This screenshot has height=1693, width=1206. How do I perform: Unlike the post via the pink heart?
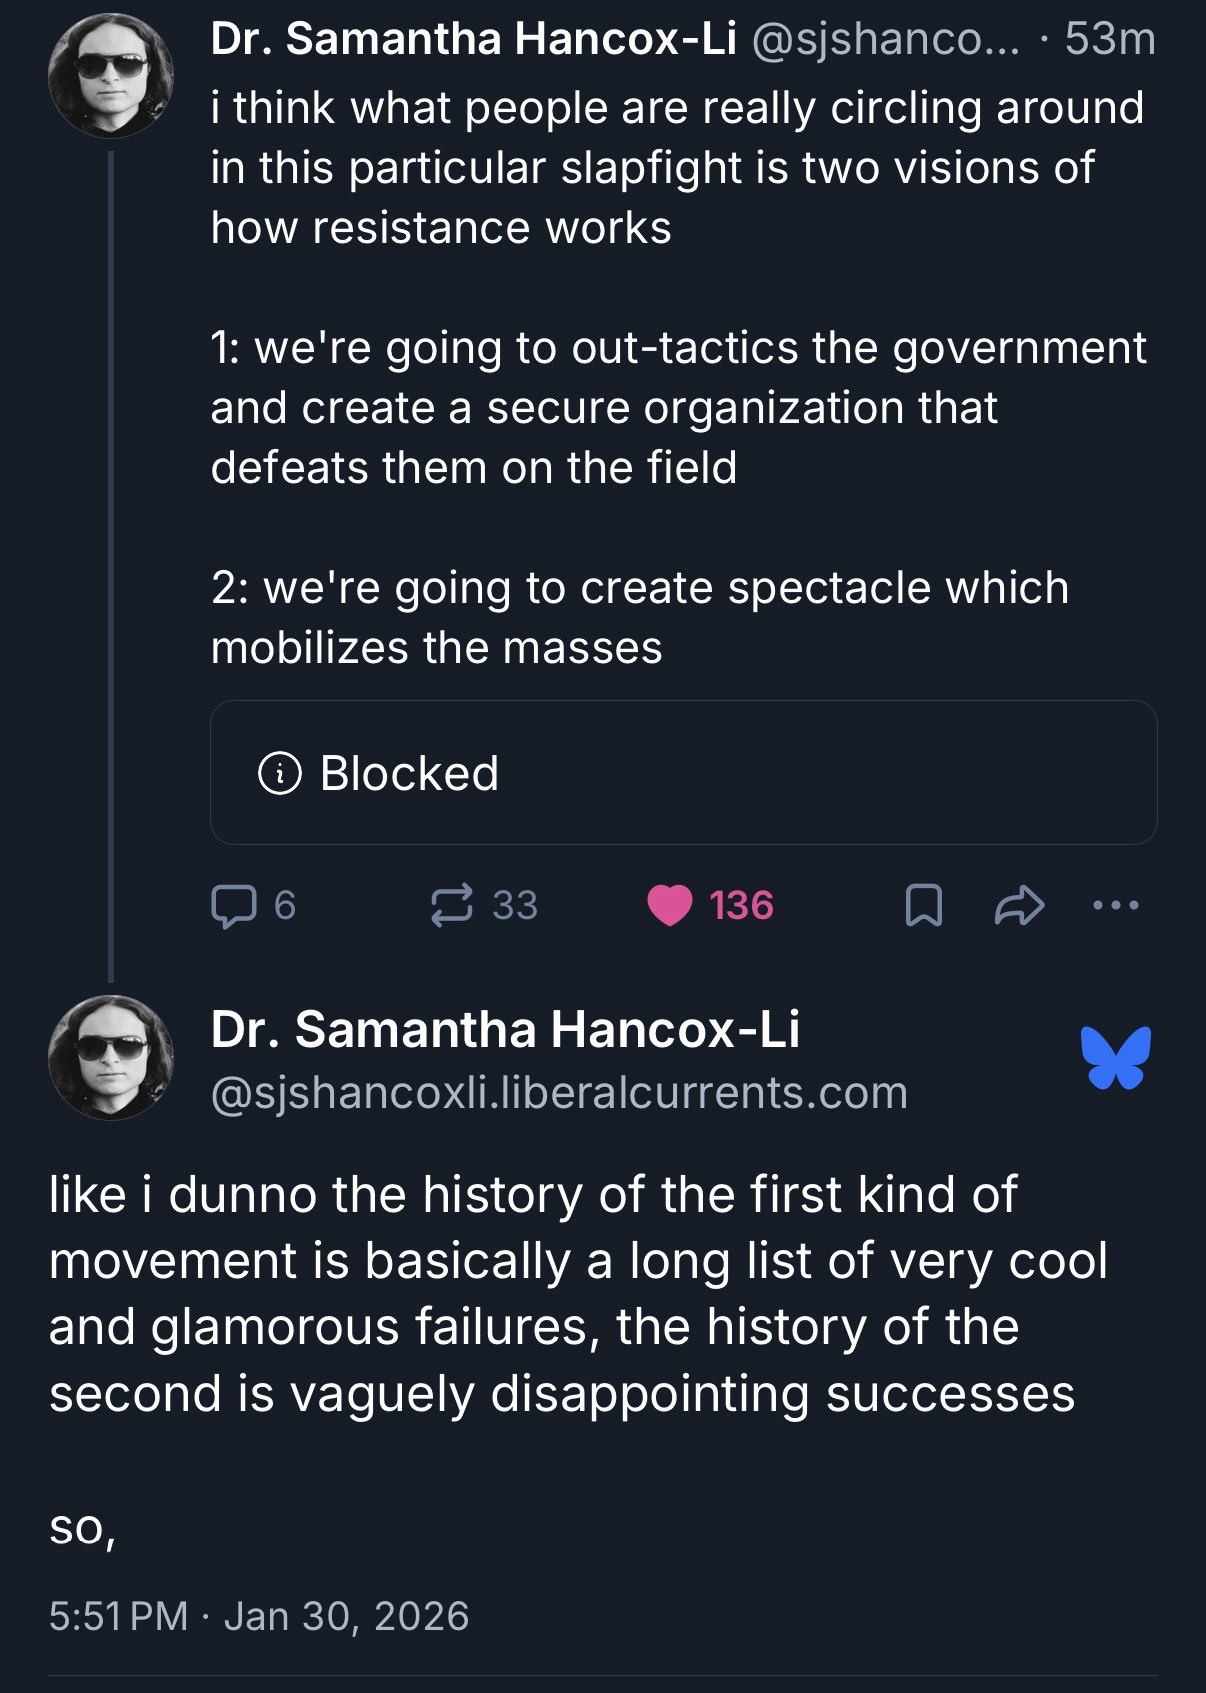[x=669, y=906]
